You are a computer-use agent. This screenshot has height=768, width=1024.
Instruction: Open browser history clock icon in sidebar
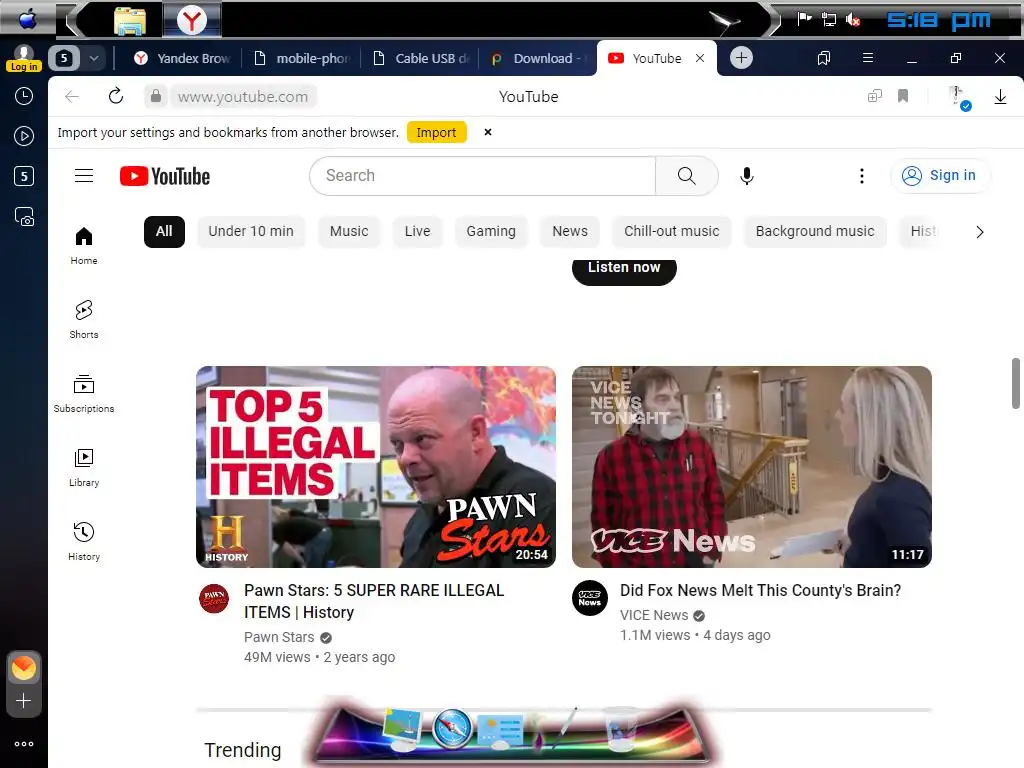(24, 97)
